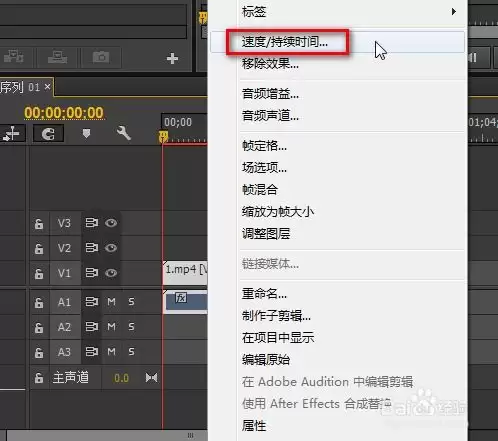Image resolution: width=498 pixels, height=441 pixels.
Task: Solo track A1 with S button
Action: pyautogui.click(x=131, y=302)
